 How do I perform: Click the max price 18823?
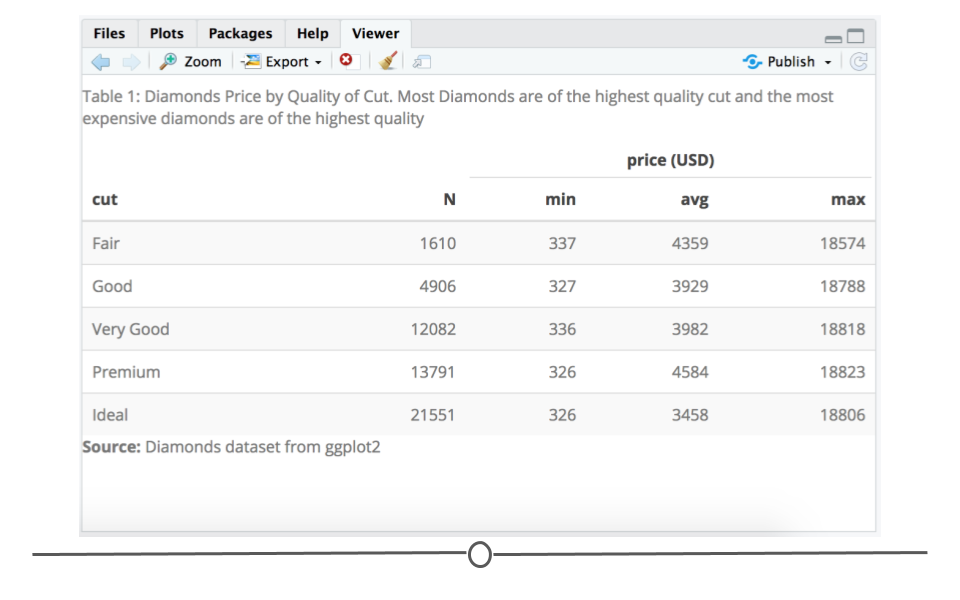tap(842, 372)
